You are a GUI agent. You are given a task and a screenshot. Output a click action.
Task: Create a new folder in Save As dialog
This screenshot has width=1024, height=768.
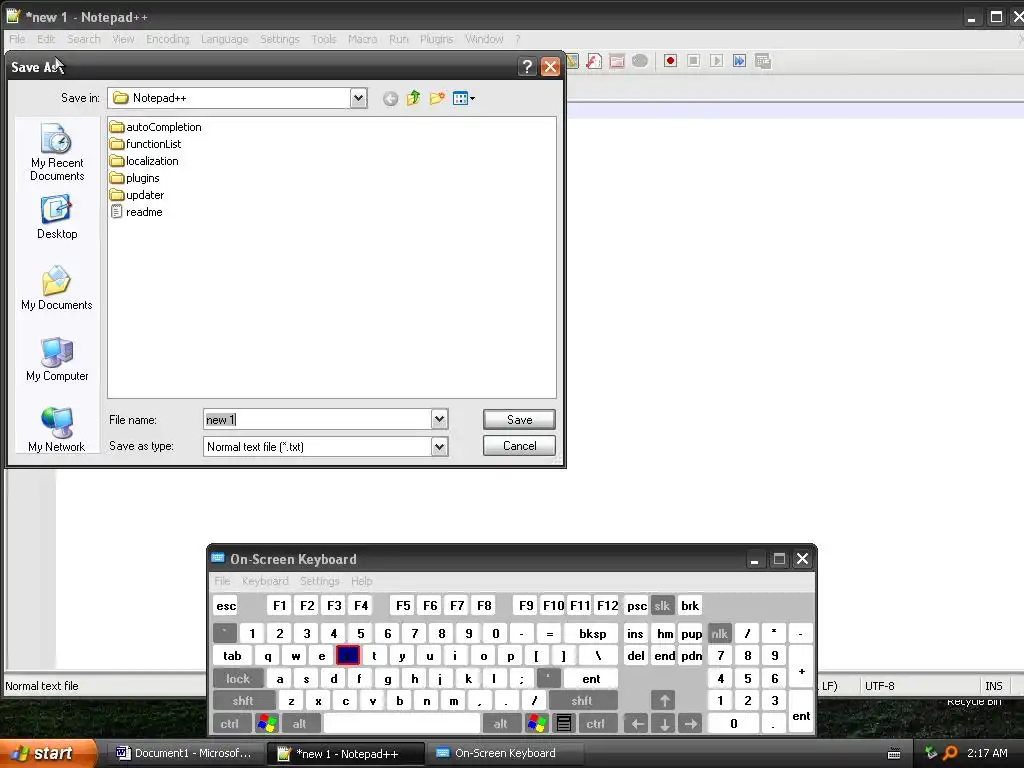pos(438,99)
